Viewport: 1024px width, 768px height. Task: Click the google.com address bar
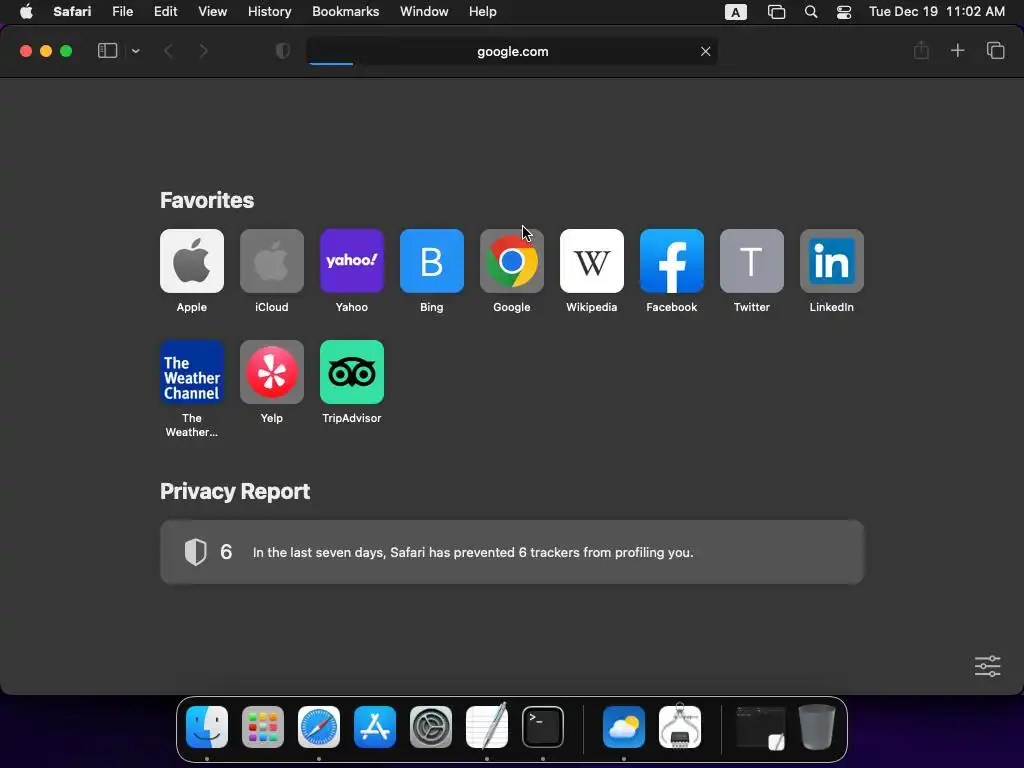pos(512,52)
